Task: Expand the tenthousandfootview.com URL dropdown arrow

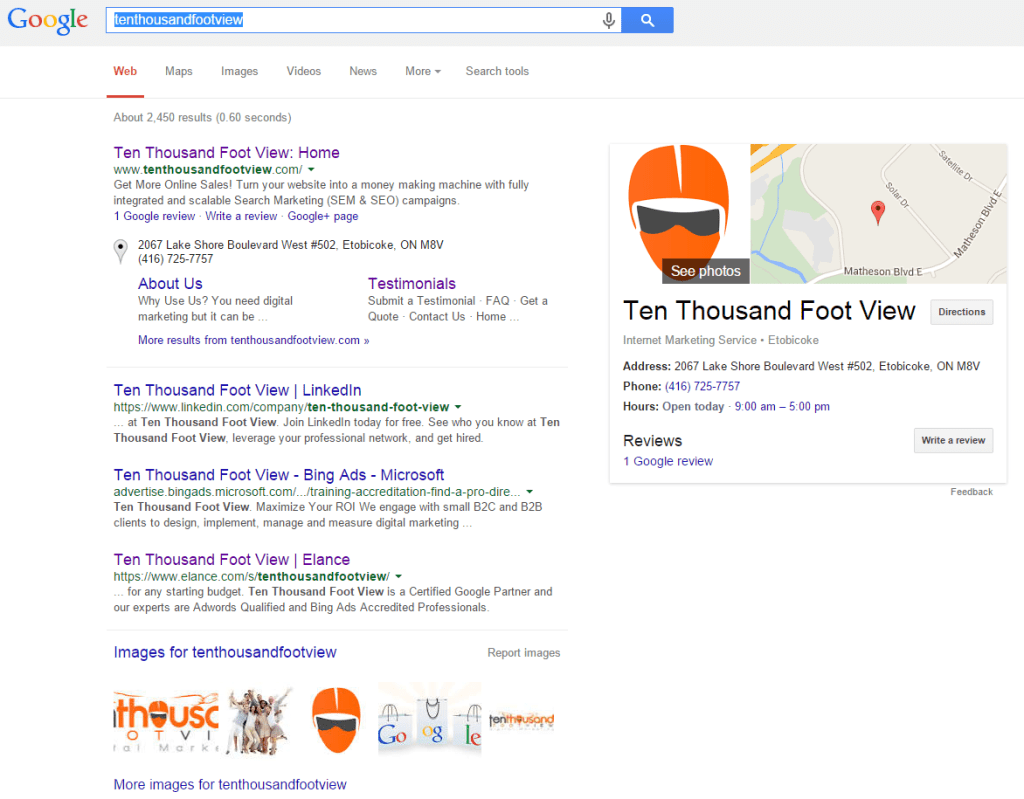Action: [312, 170]
